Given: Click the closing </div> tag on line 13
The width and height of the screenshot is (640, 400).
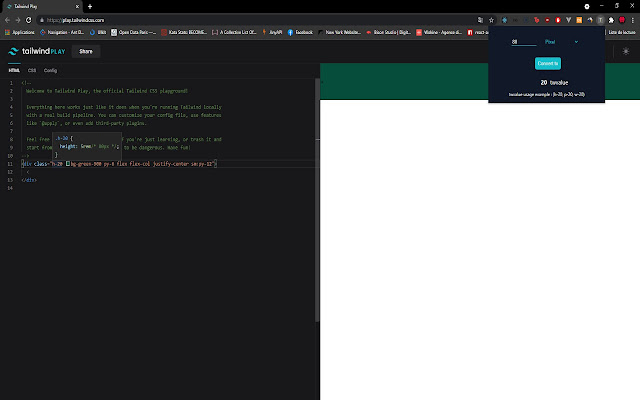Looking at the screenshot, I should [x=29, y=180].
